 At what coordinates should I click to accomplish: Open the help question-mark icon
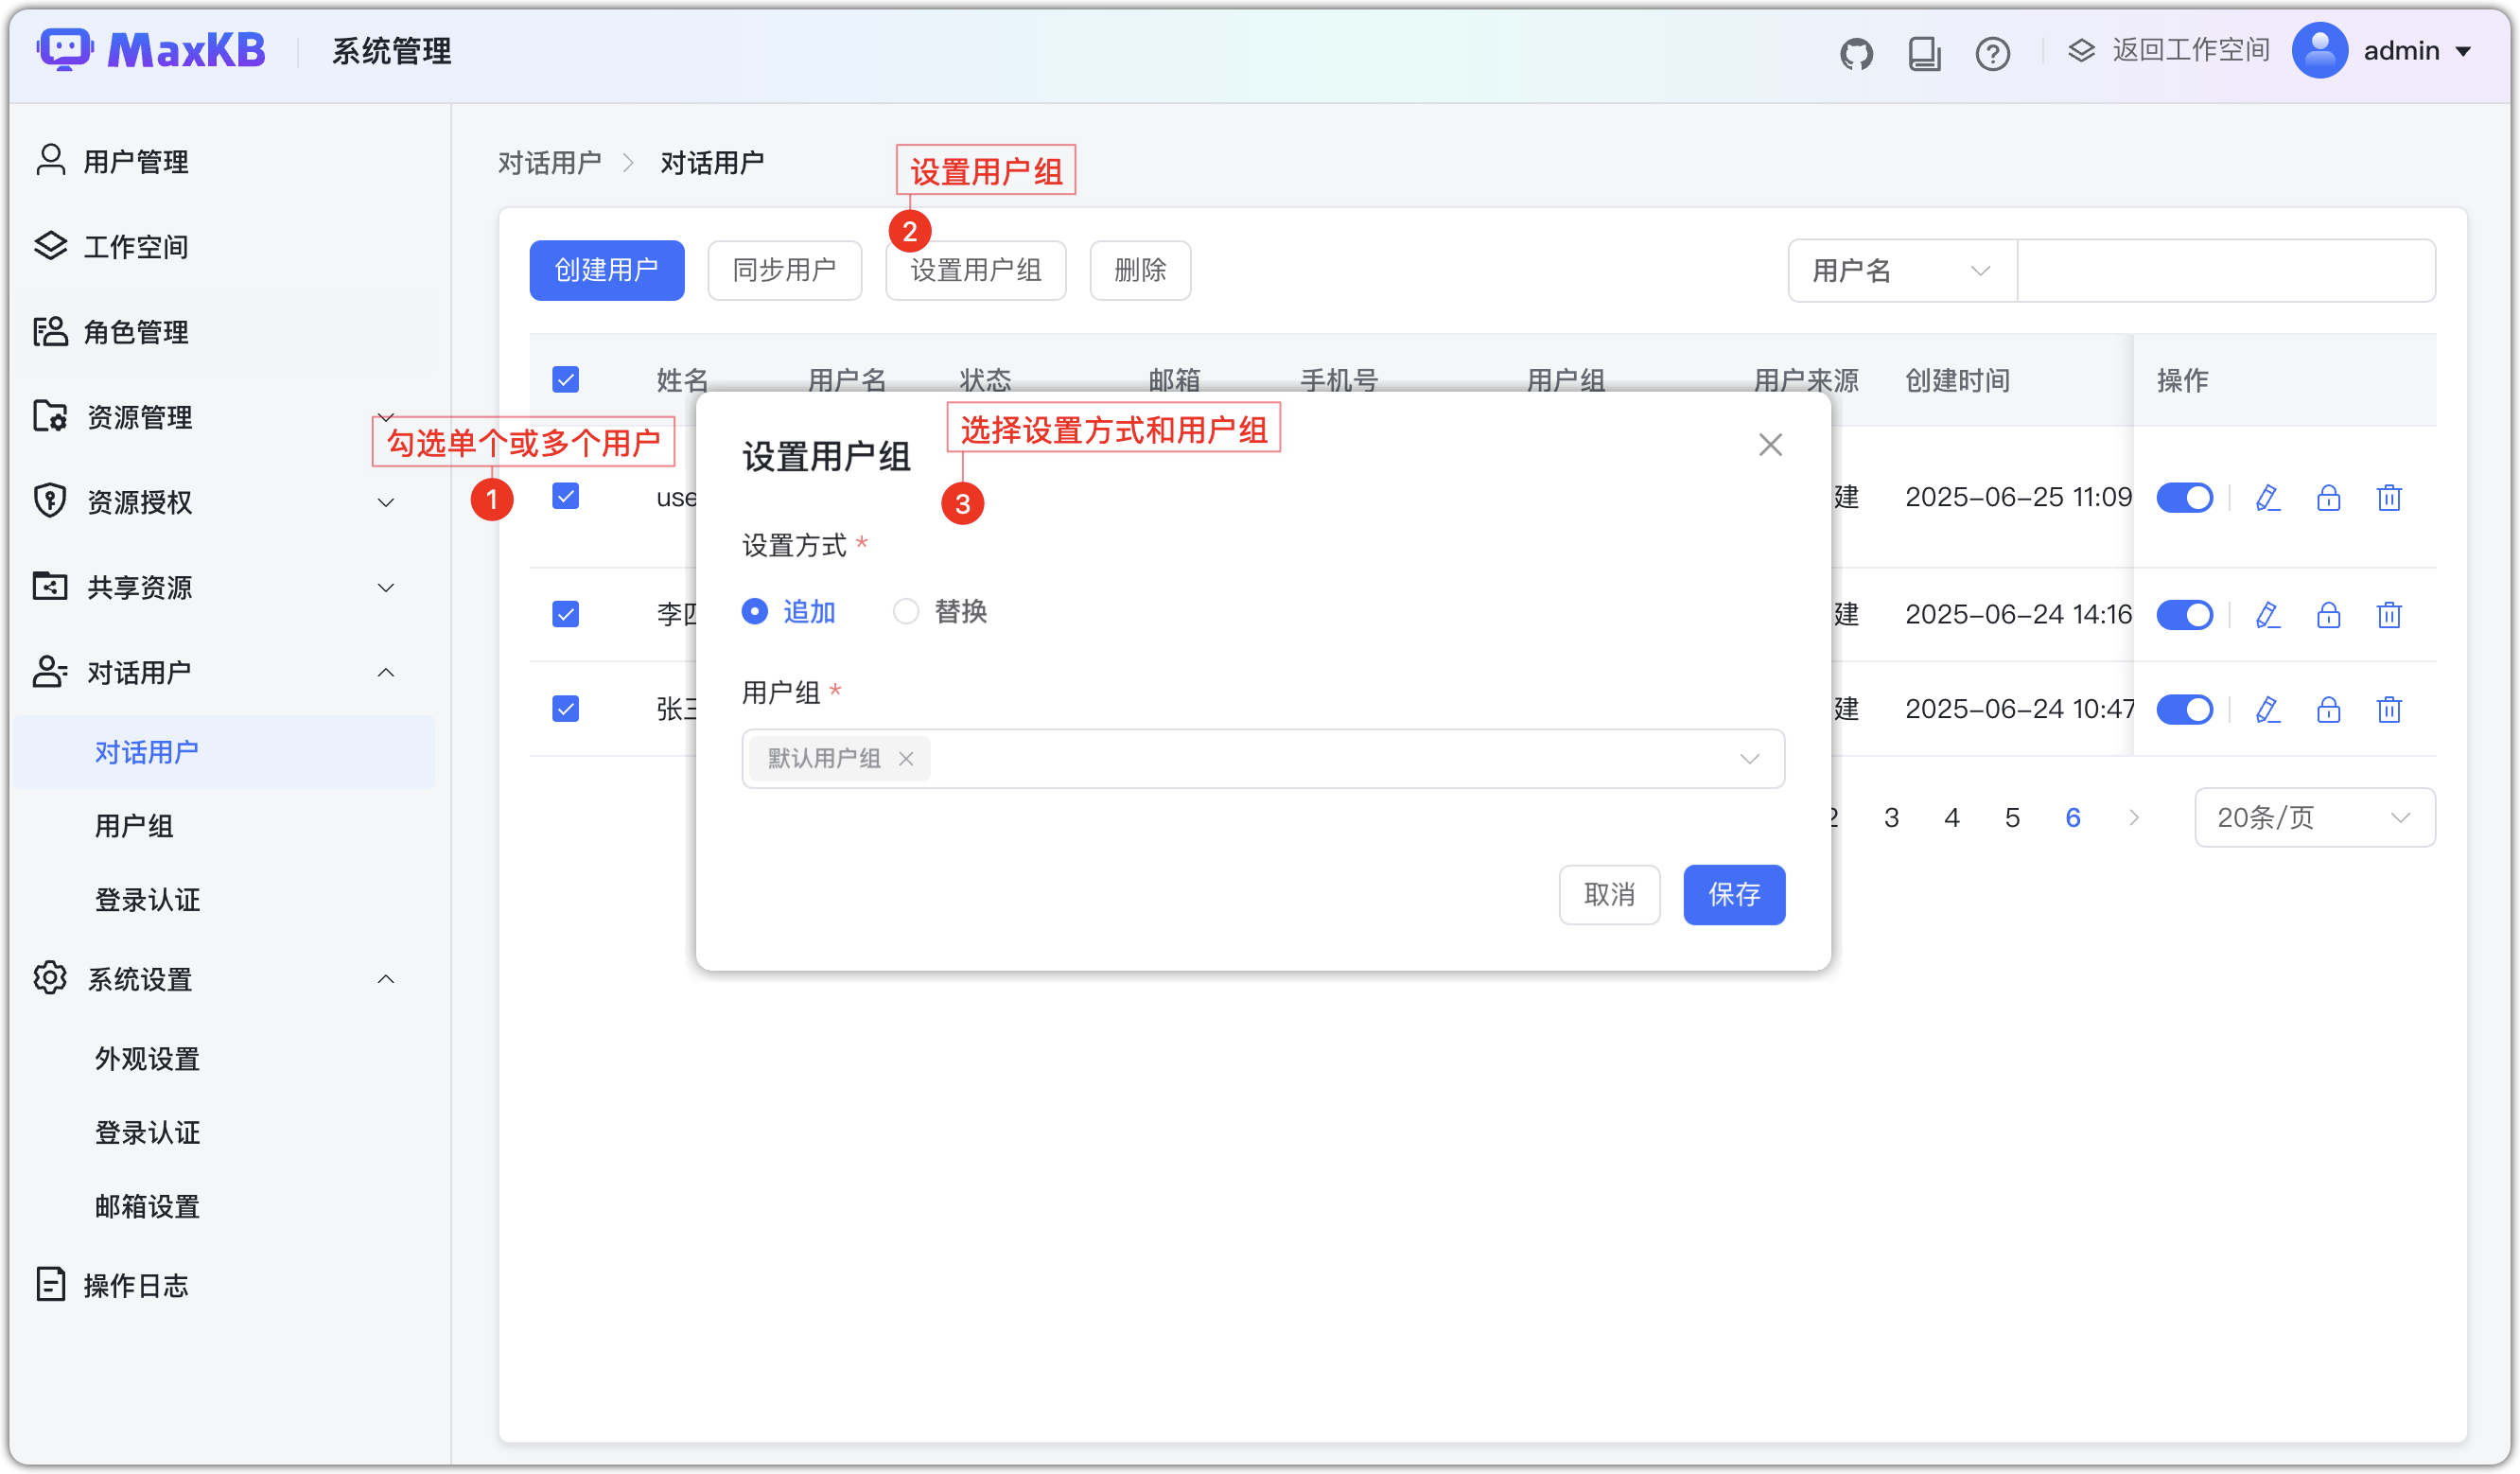(1992, 52)
